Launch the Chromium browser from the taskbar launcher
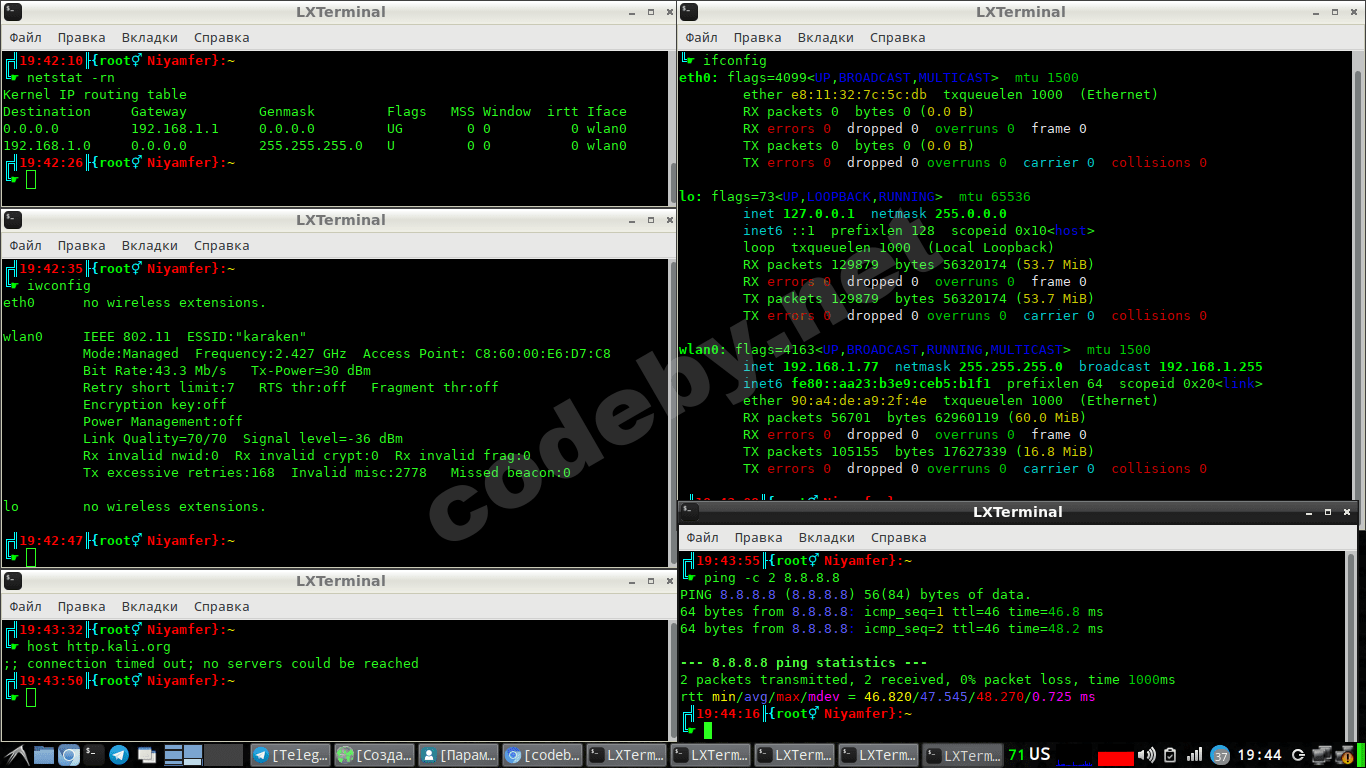The width and height of the screenshot is (1366, 768). point(69,755)
